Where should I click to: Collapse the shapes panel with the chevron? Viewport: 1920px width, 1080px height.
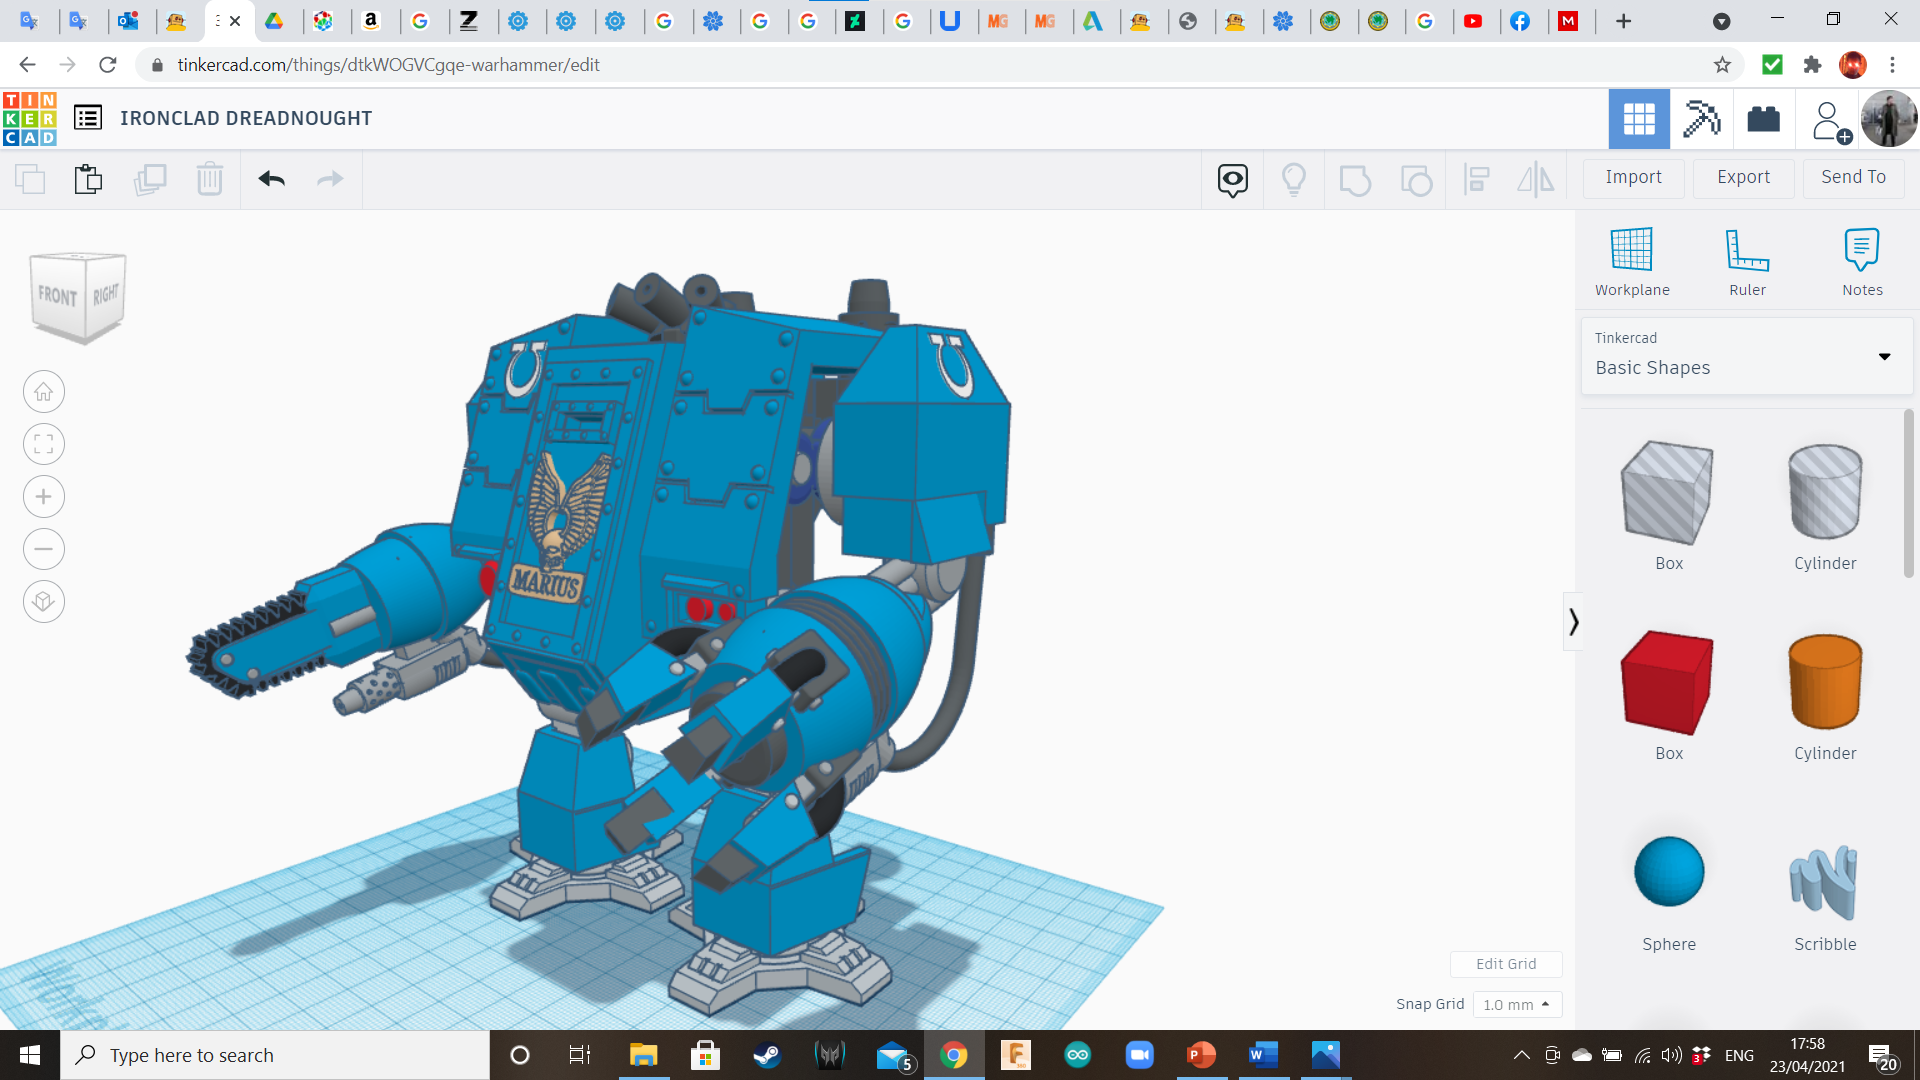[1574, 621]
